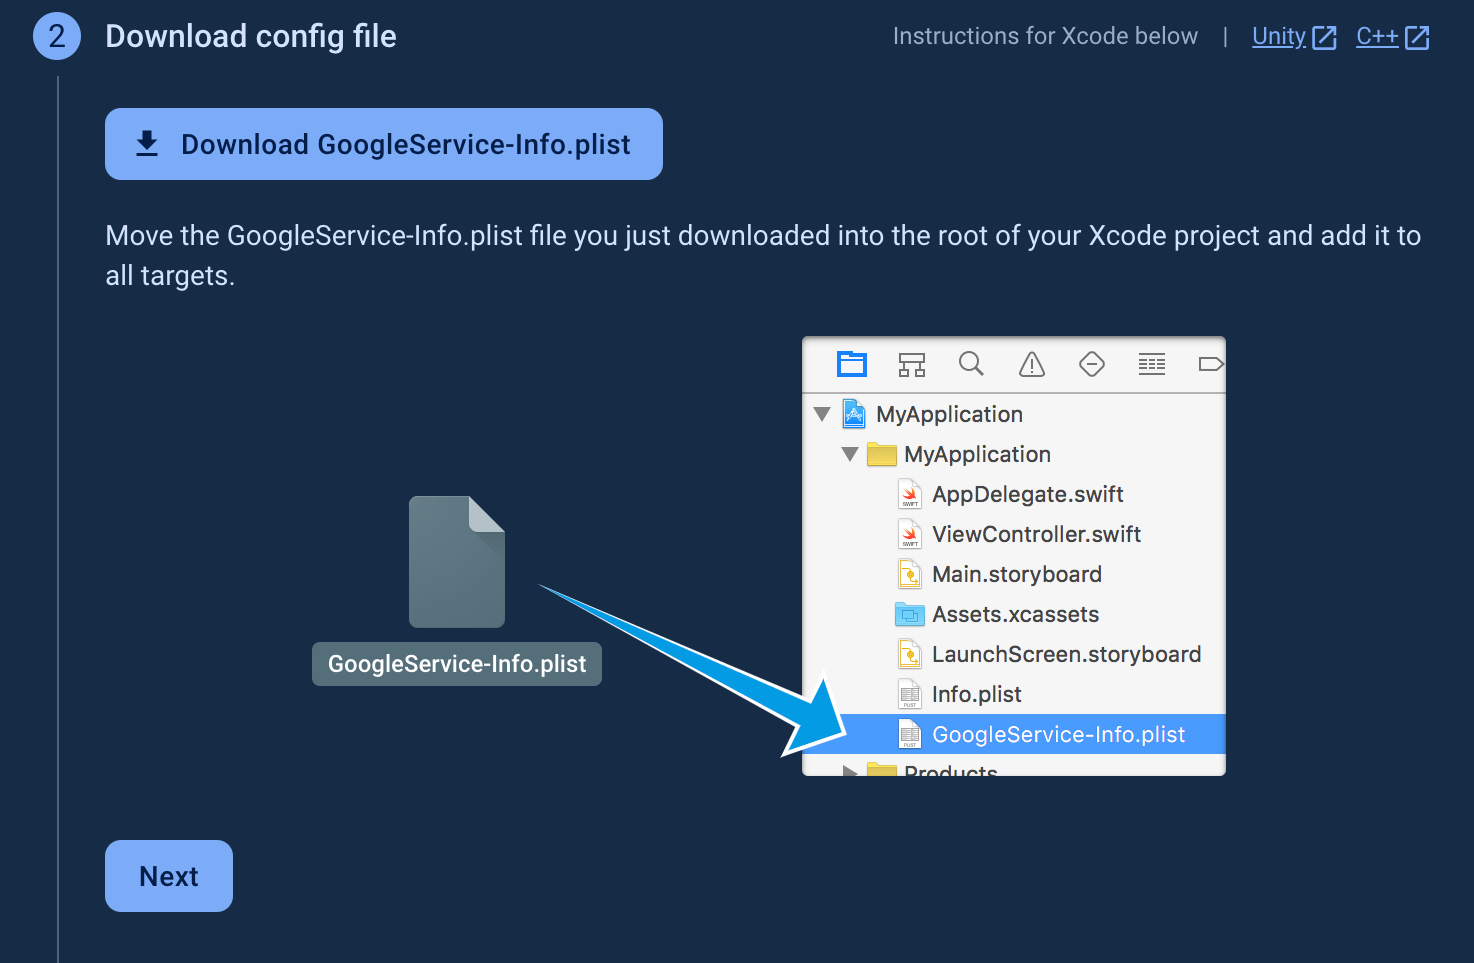This screenshot has width=1474, height=963.
Task: Select Xcode find navigator magnifier icon
Action: [x=971, y=364]
